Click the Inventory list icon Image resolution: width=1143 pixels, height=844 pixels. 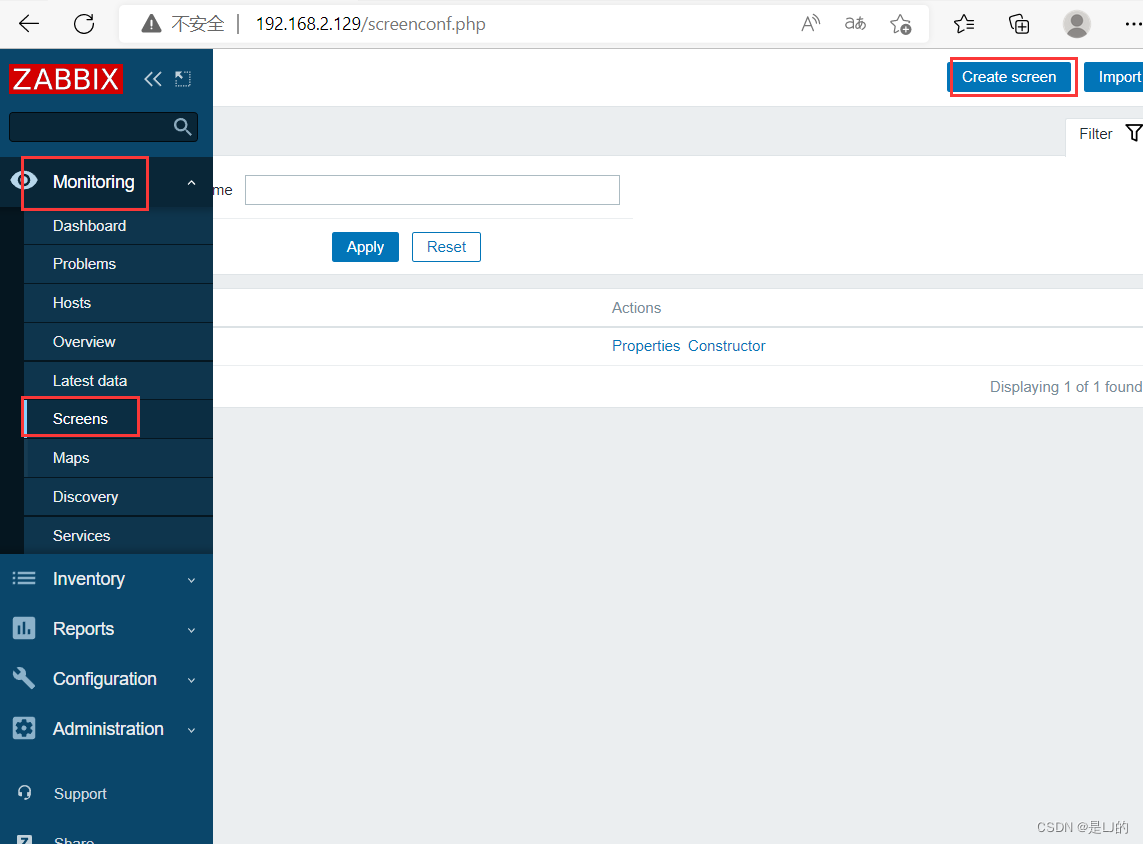[24, 578]
